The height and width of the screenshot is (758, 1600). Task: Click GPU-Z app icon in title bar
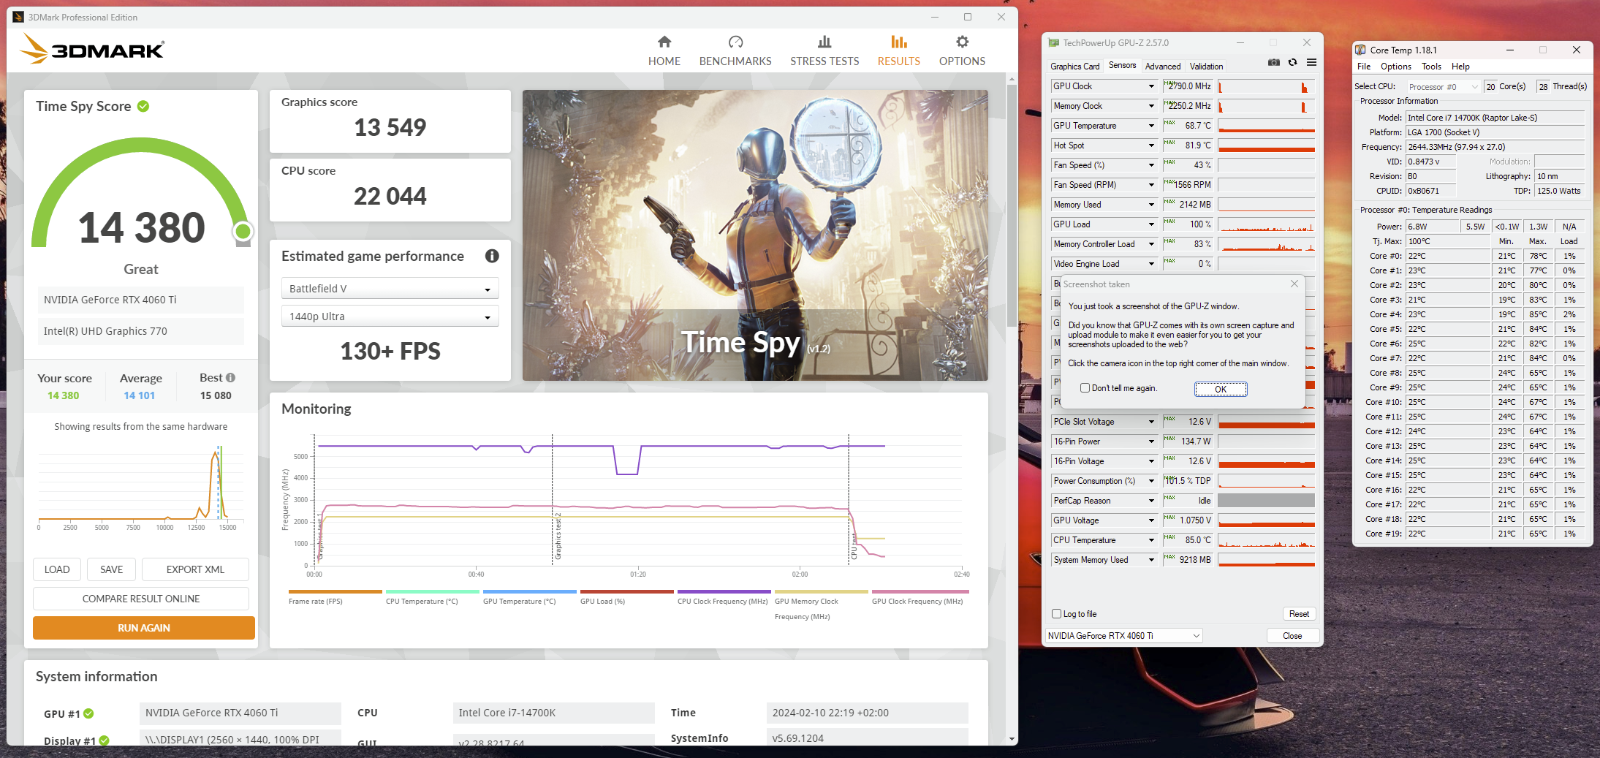point(1054,43)
